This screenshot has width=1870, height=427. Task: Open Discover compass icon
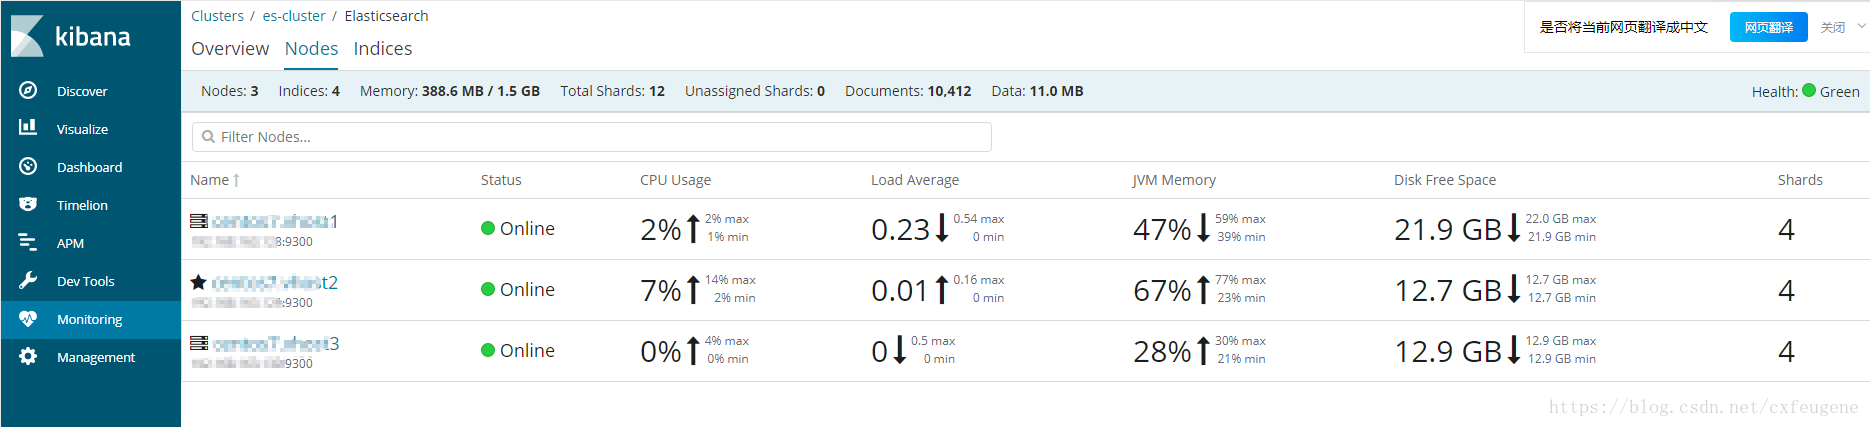tap(28, 90)
